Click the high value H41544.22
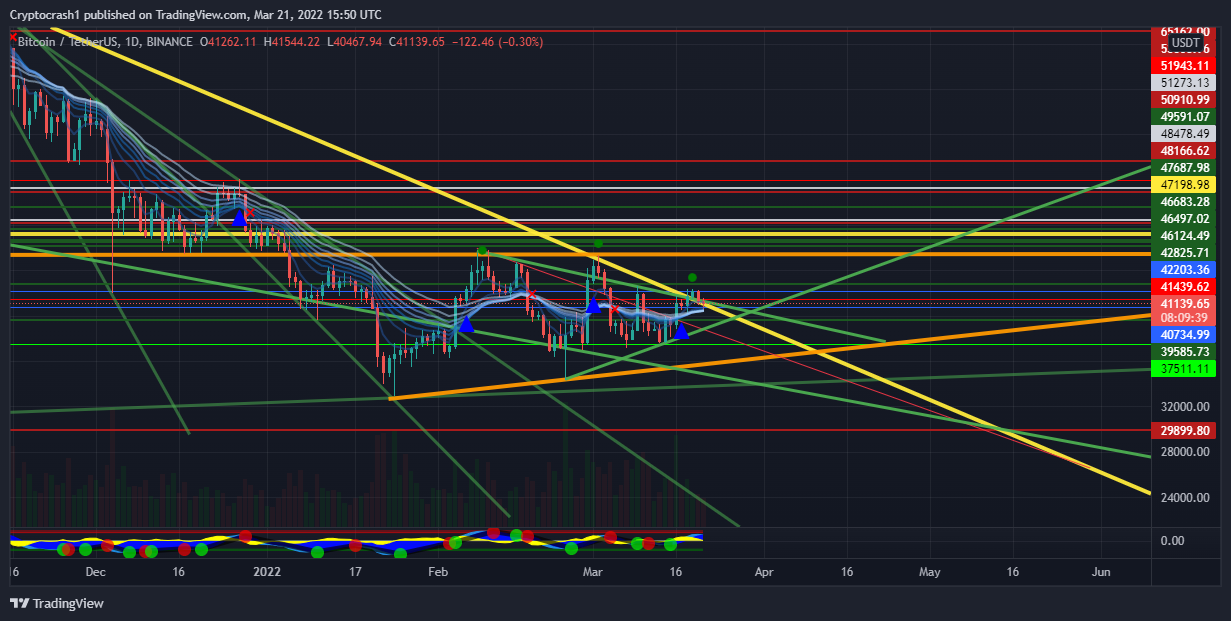The image size is (1231, 621). (x=292, y=42)
